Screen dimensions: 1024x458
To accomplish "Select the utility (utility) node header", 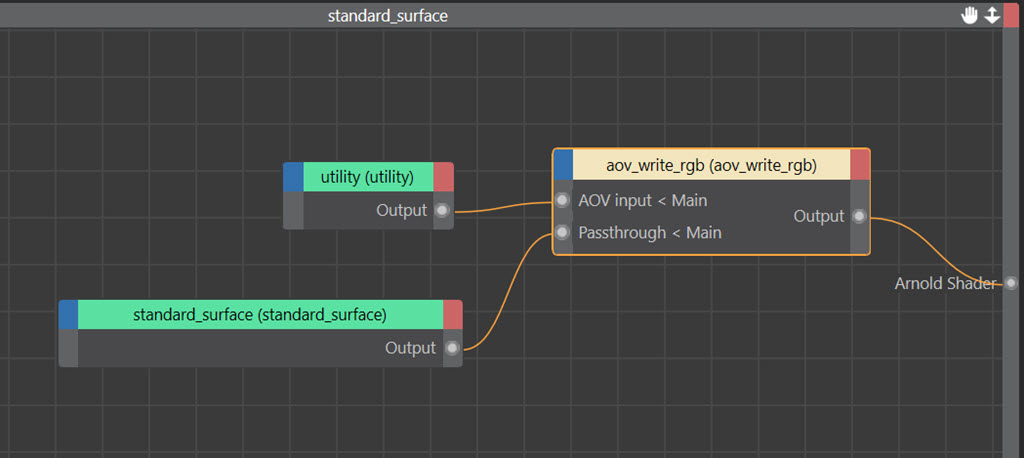I will tap(368, 177).
